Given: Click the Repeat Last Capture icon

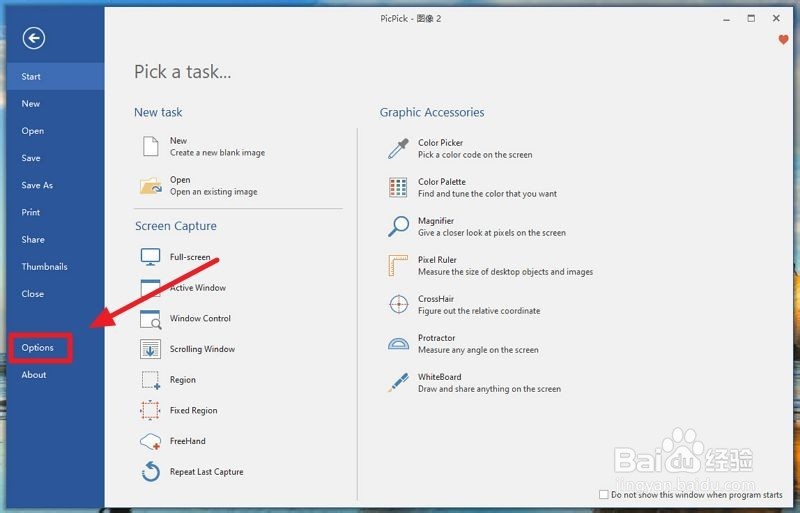Looking at the screenshot, I should pos(151,471).
